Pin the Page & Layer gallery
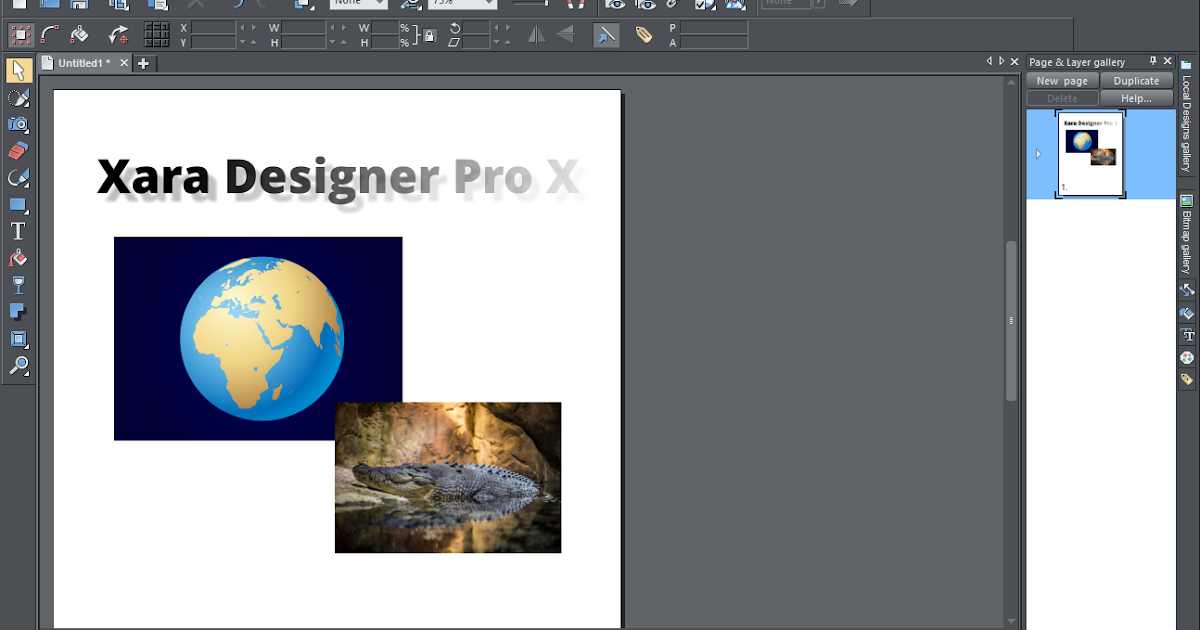 [x=1152, y=62]
